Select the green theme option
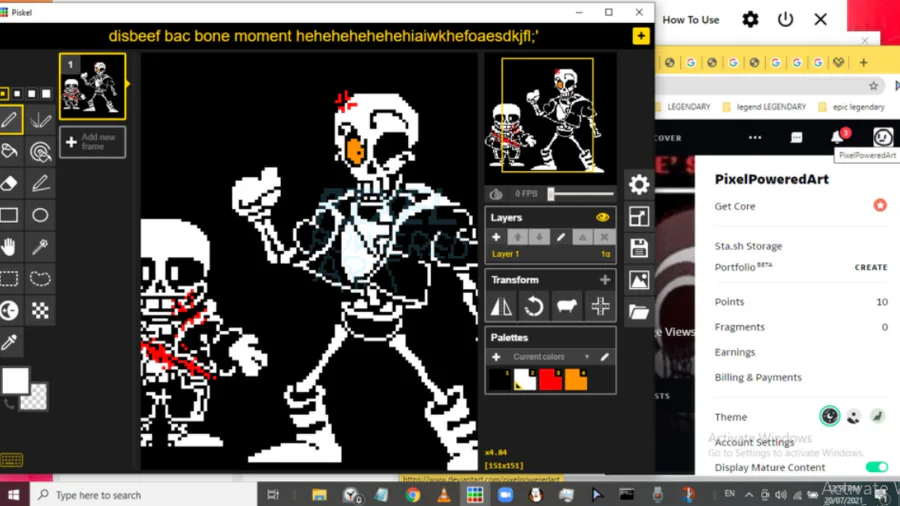Image resolution: width=900 pixels, height=506 pixels. [x=877, y=417]
